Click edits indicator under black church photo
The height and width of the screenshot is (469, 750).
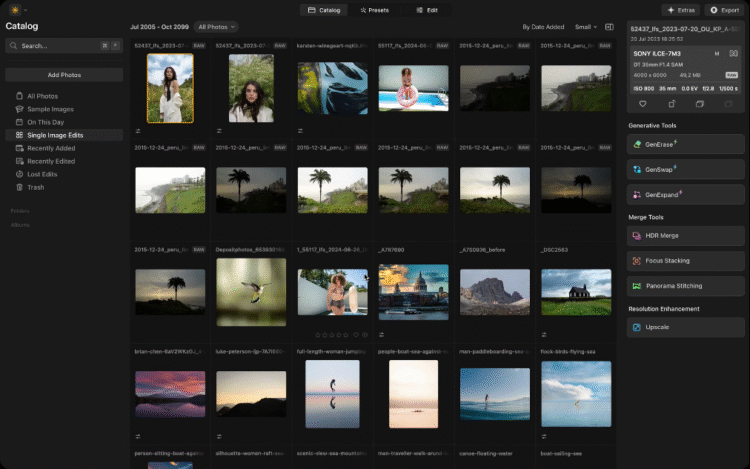544,335
